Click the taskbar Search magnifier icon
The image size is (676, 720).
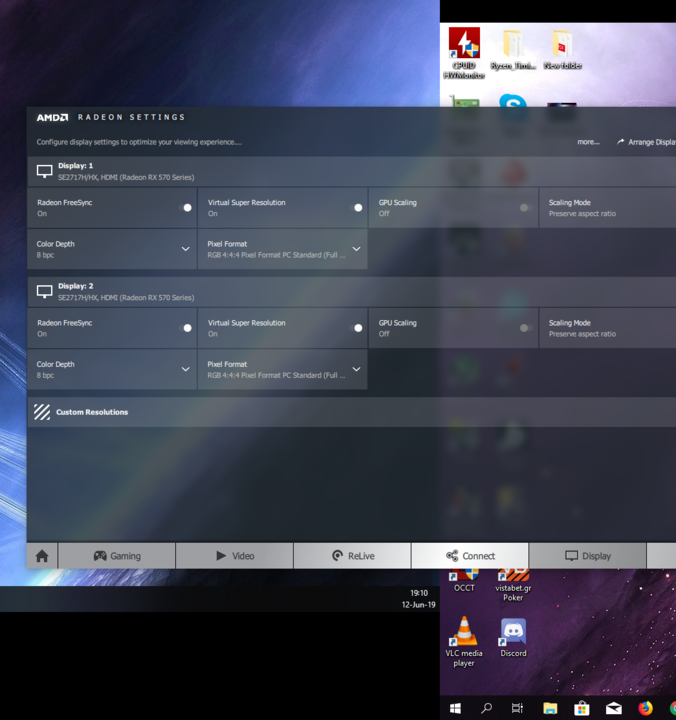[x=486, y=709]
